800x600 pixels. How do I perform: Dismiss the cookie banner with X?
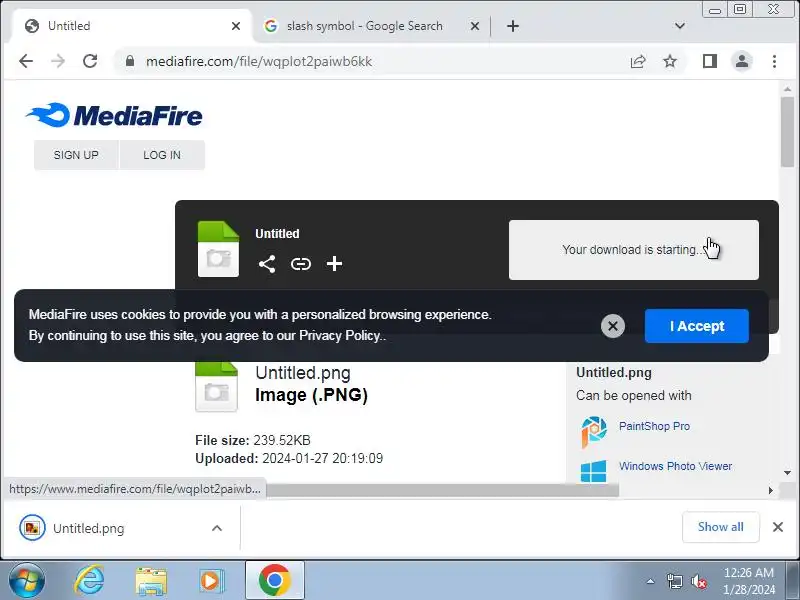tap(613, 326)
